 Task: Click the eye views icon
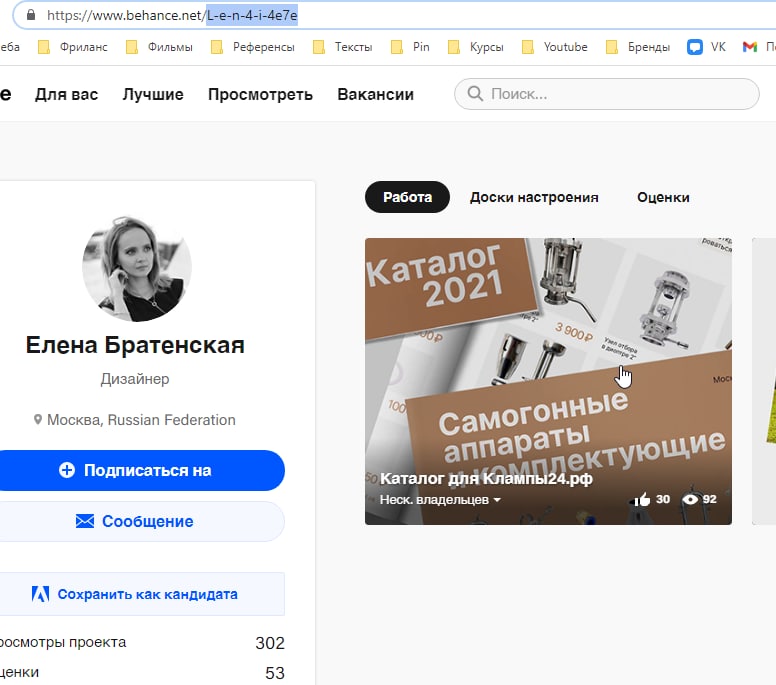coord(690,499)
